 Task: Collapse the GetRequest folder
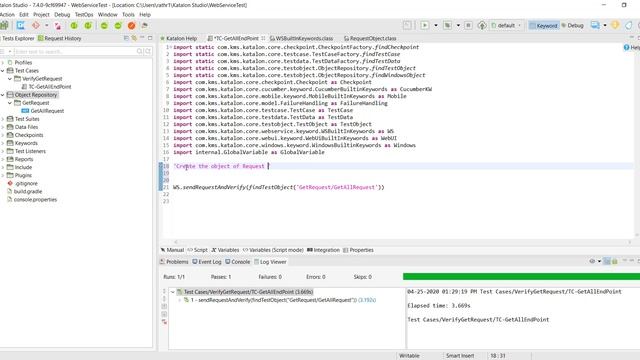[x=10, y=103]
